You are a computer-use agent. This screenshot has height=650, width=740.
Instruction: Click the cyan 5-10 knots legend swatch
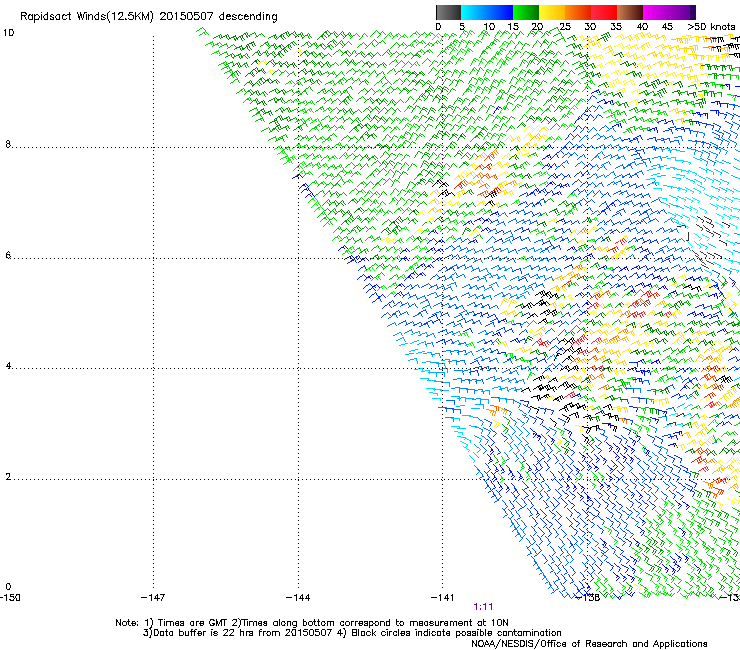[474, 12]
